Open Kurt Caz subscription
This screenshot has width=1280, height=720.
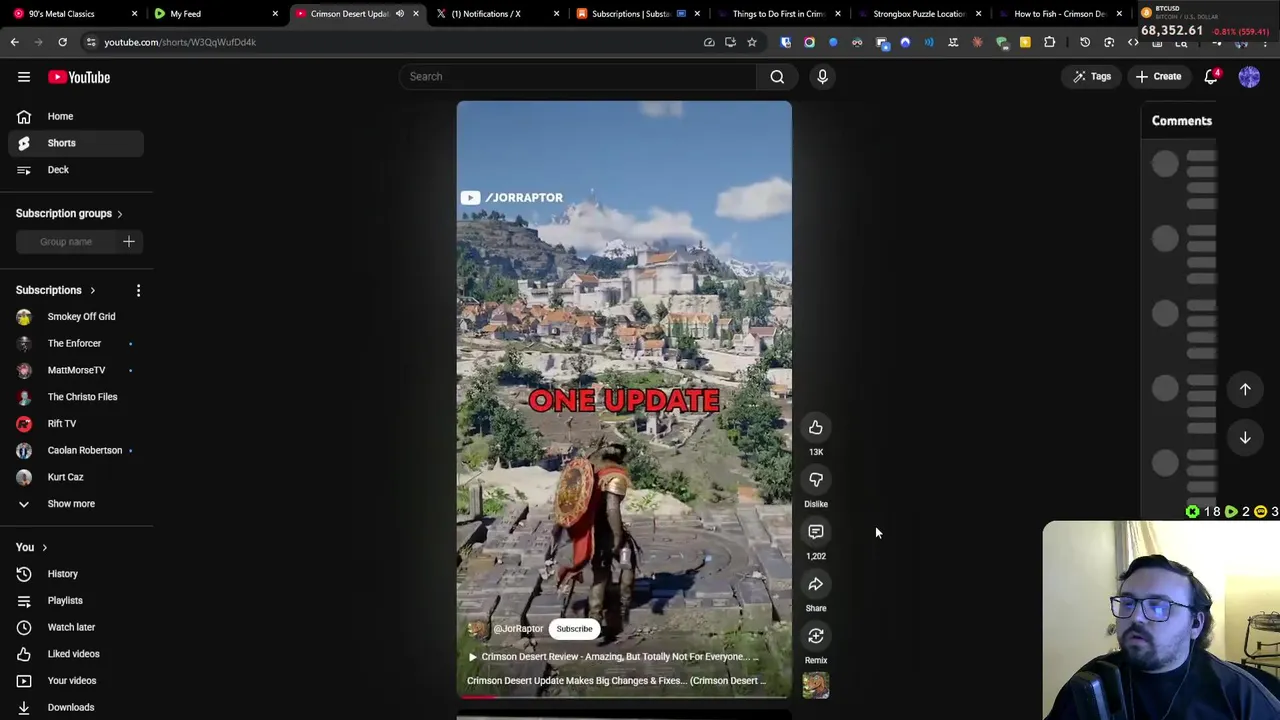tap(76, 477)
